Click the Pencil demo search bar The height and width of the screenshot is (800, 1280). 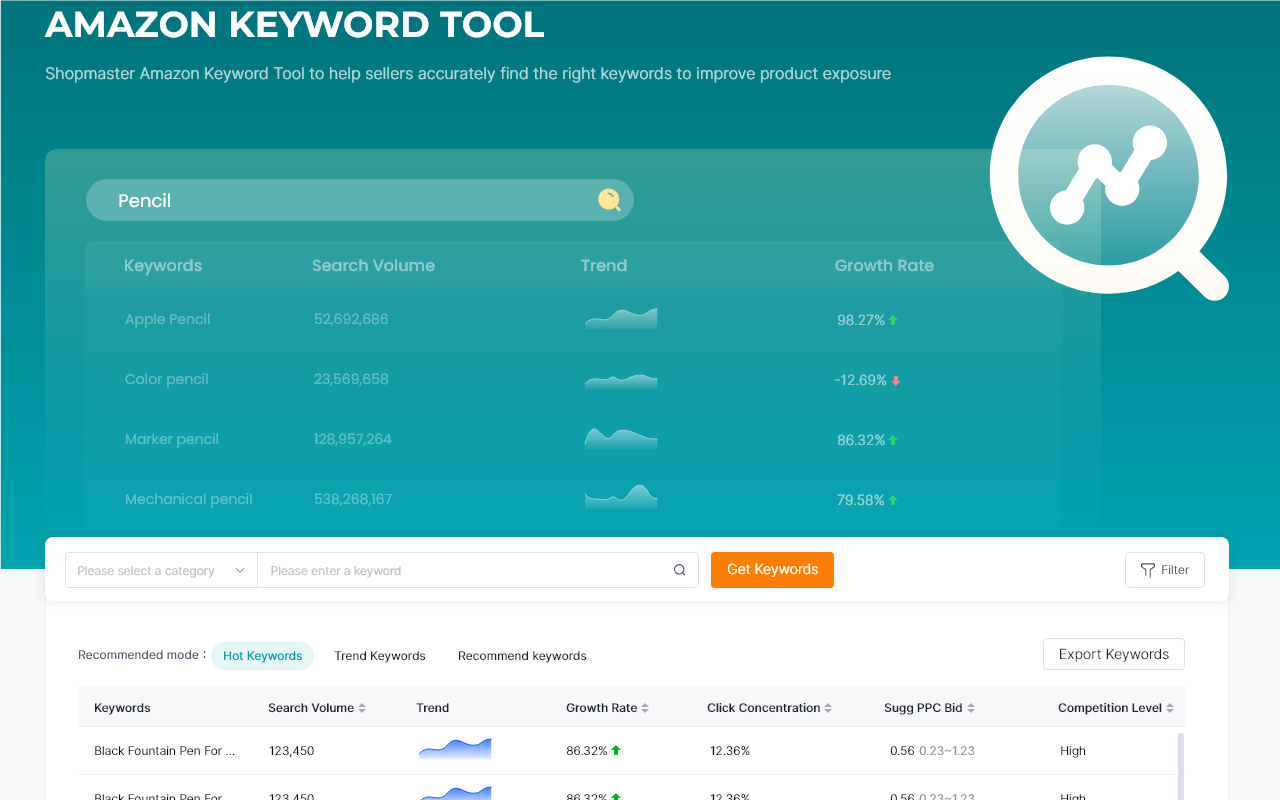(x=360, y=200)
